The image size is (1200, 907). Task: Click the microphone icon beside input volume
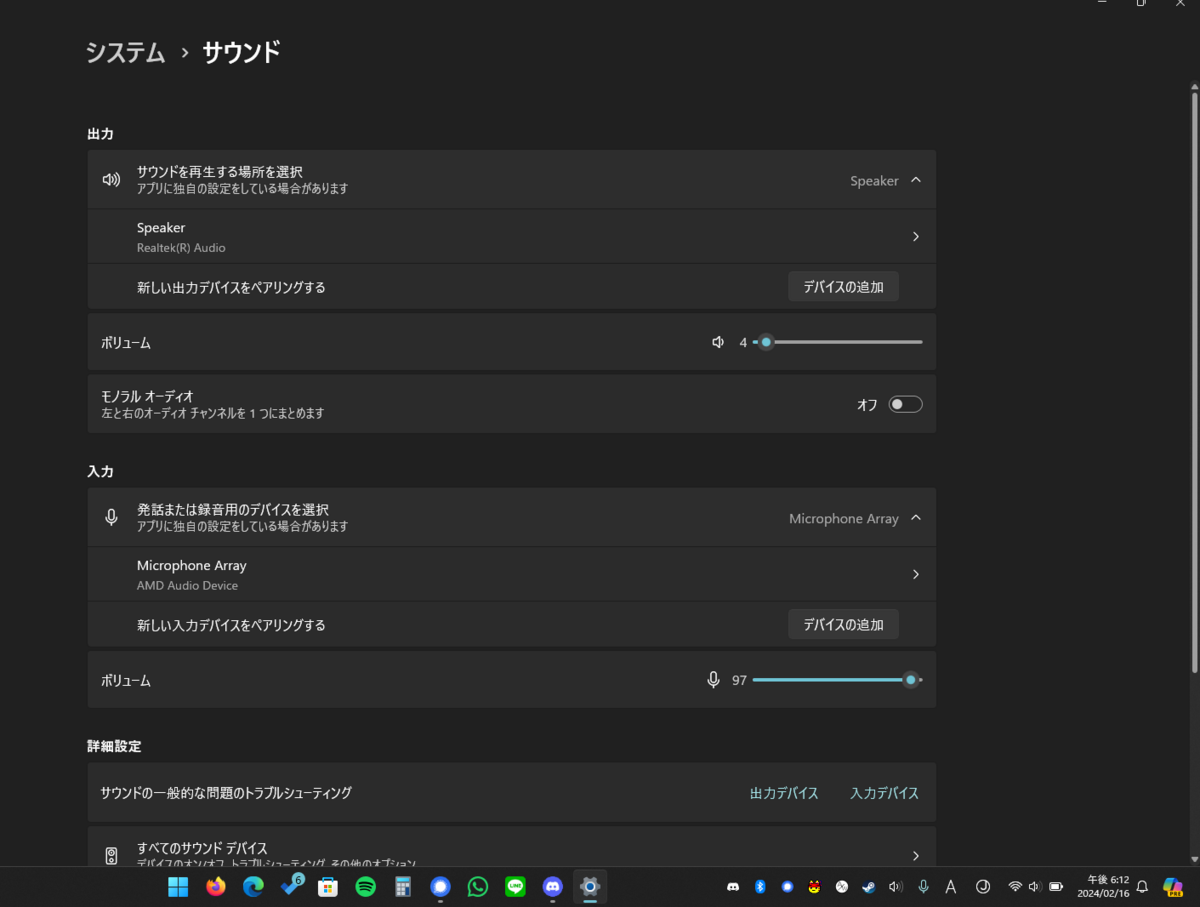[x=712, y=679]
